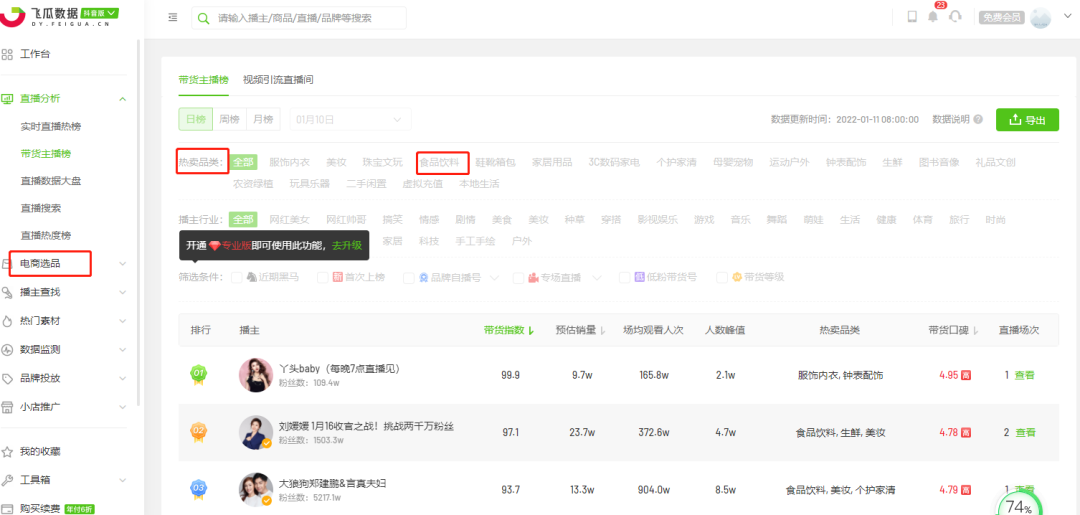
Task: Click the 去升级 upgrade link in tooltip
Action: point(346,245)
